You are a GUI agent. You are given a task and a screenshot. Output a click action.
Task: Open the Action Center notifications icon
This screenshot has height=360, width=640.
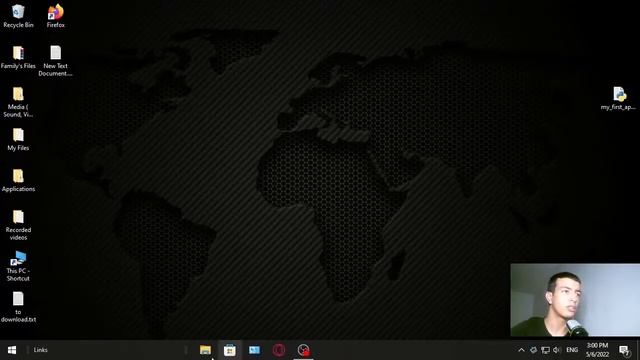click(x=624, y=350)
